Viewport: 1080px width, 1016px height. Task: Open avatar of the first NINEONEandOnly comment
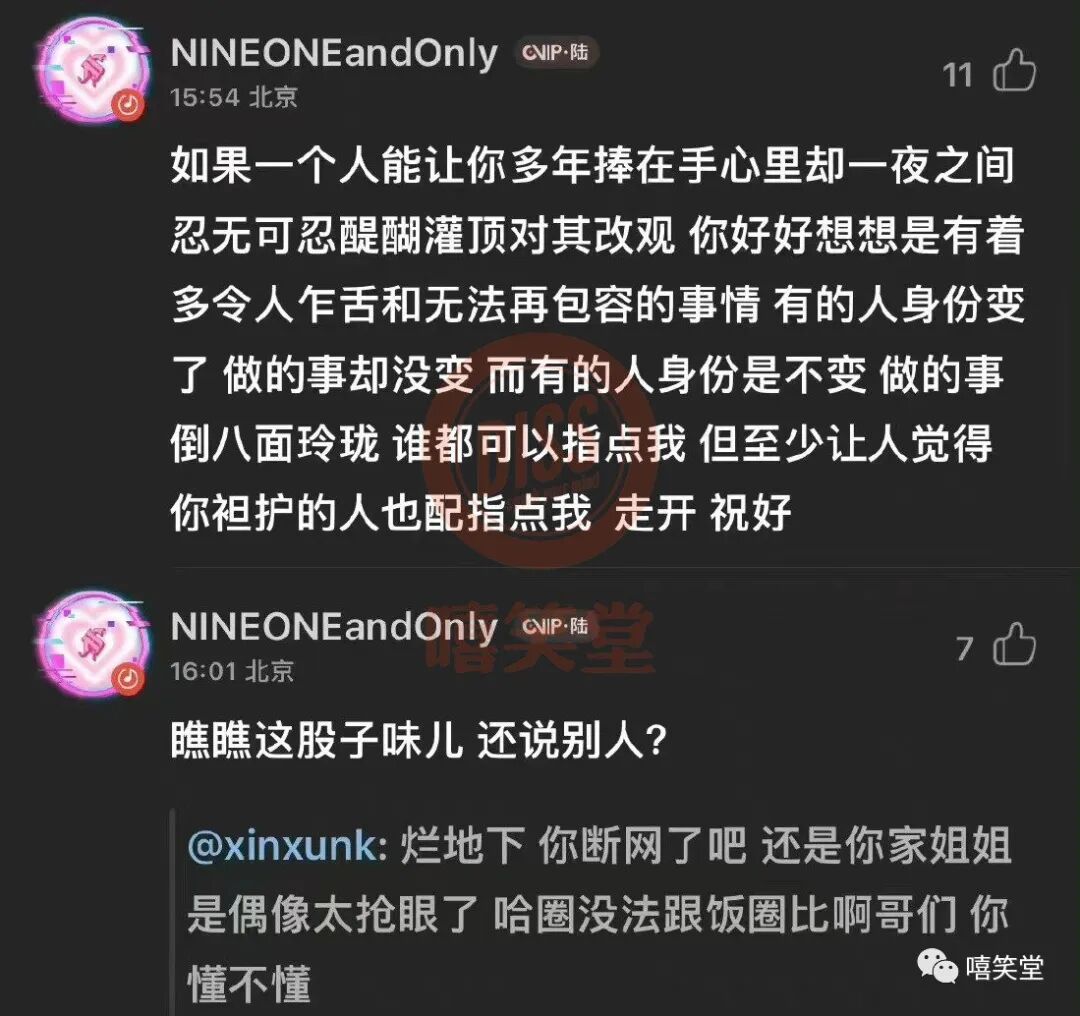(x=91, y=72)
